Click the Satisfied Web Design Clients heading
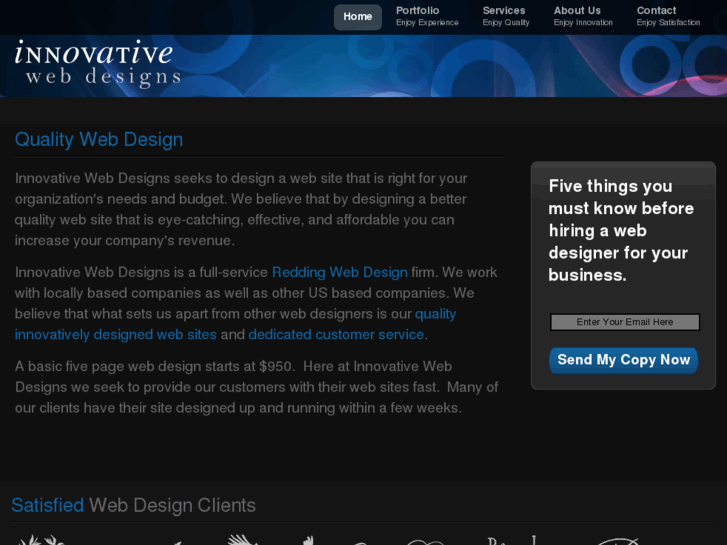 [x=134, y=506]
